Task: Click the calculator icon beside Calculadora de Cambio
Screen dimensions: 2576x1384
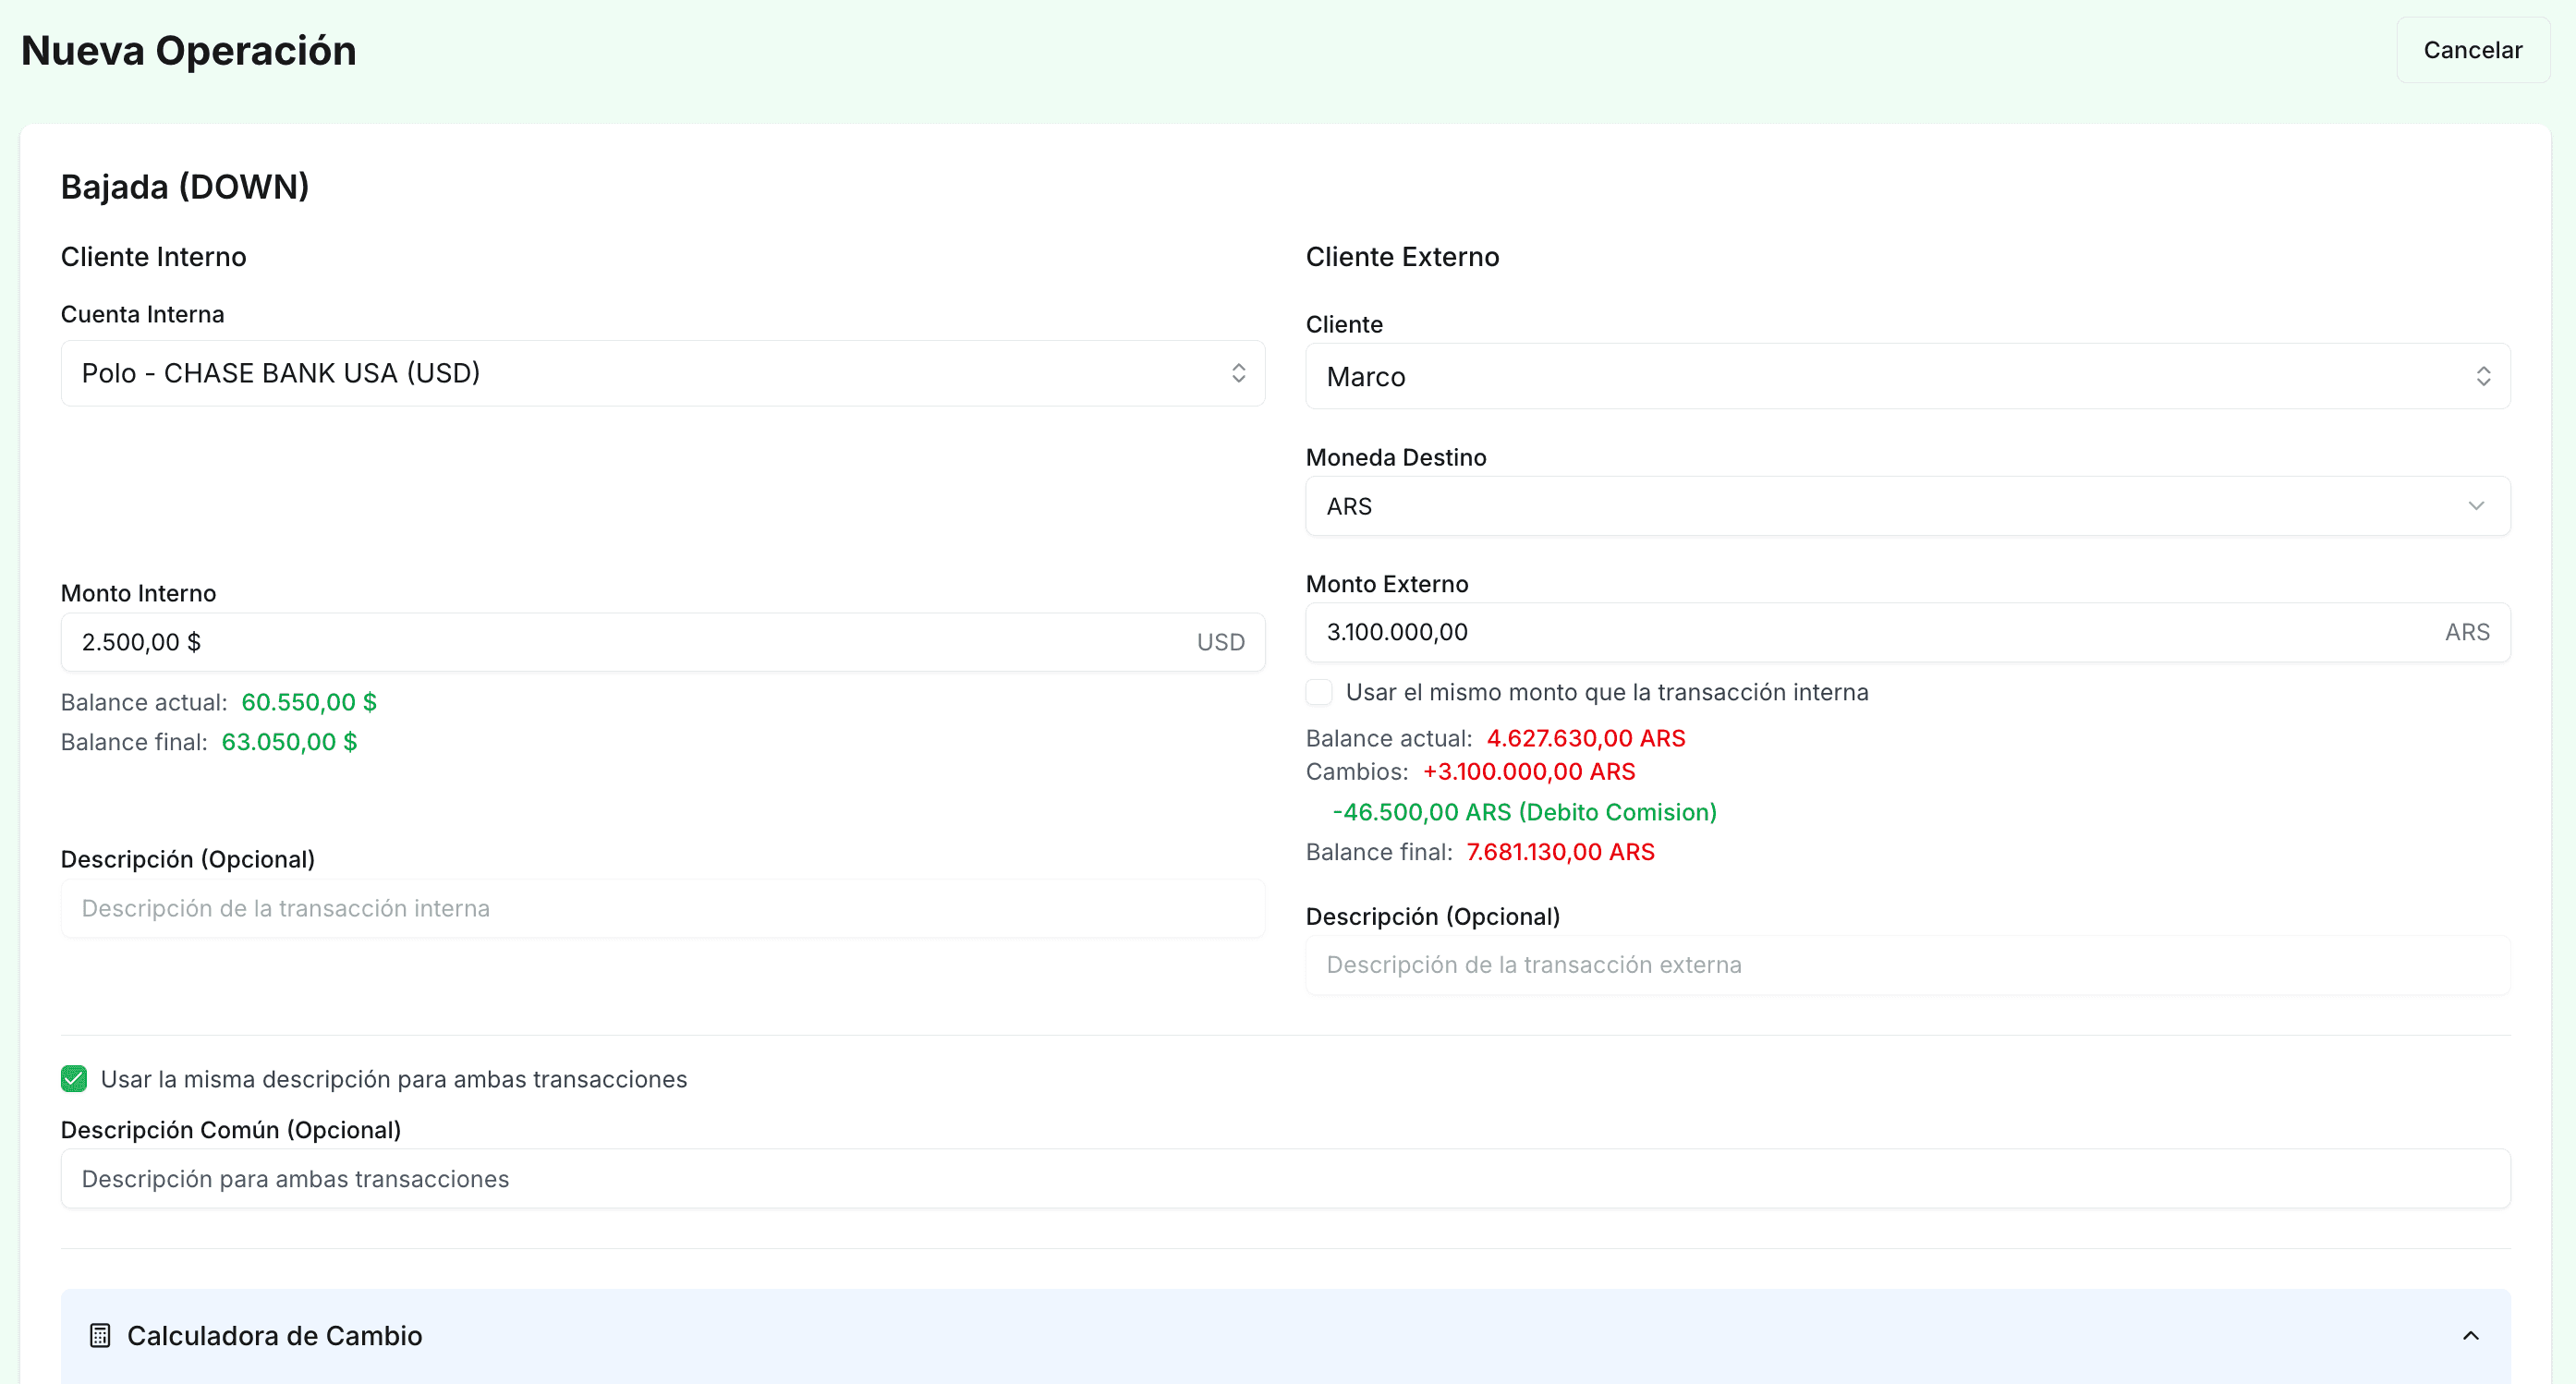Action: click(100, 1335)
